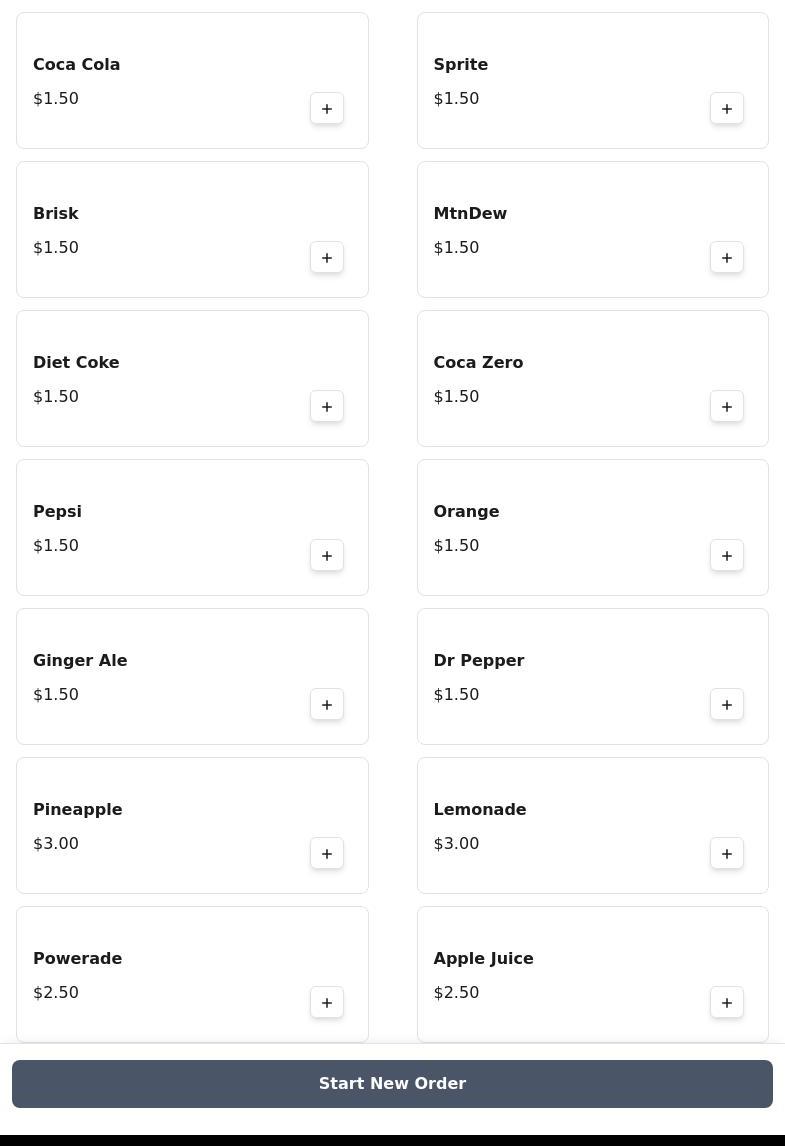Click the Powerade $2.50 price label
This screenshot has width=785, height=1146.
(x=56, y=993)
